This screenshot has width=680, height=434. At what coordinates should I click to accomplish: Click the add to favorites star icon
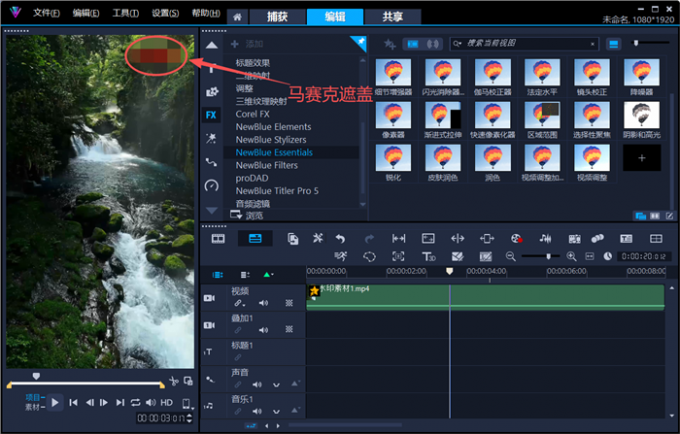389,44
